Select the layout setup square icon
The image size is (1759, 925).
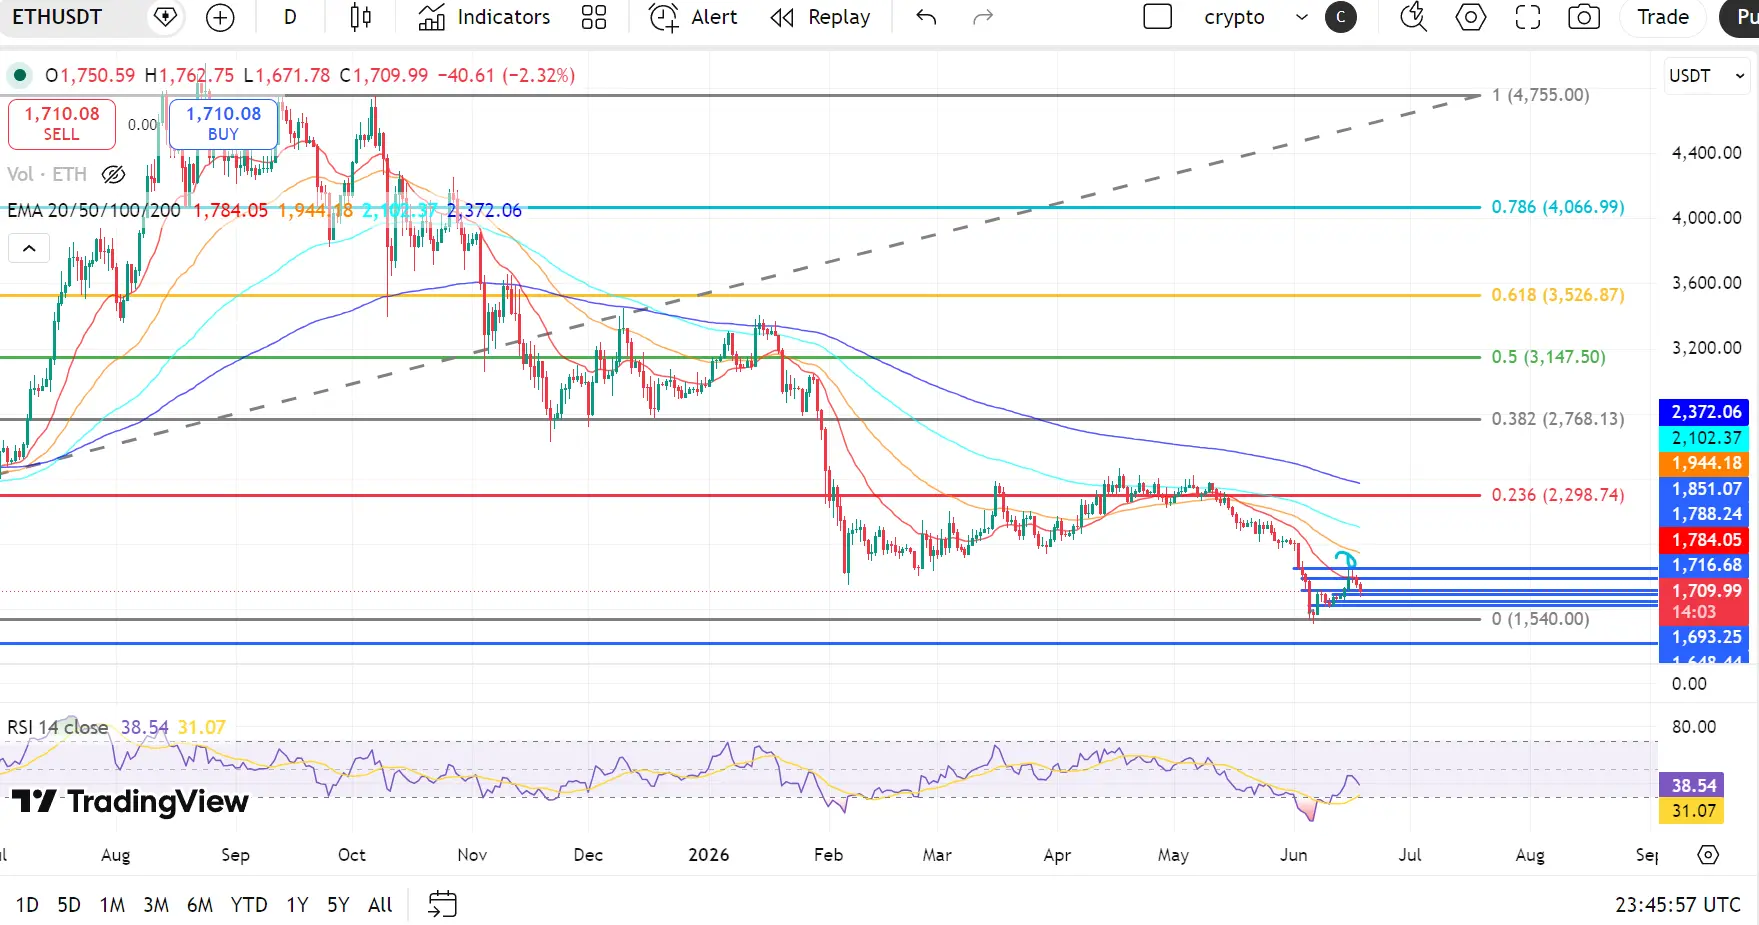coord(1157,17)
